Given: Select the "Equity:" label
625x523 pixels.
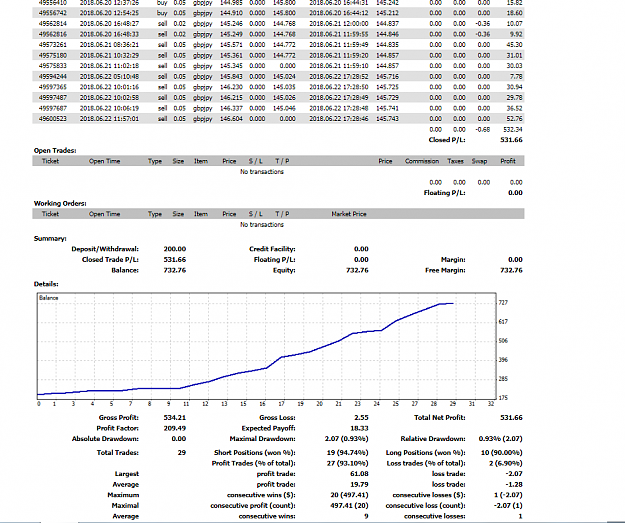Looking at the screenshot, I should (x=284, y=270).
